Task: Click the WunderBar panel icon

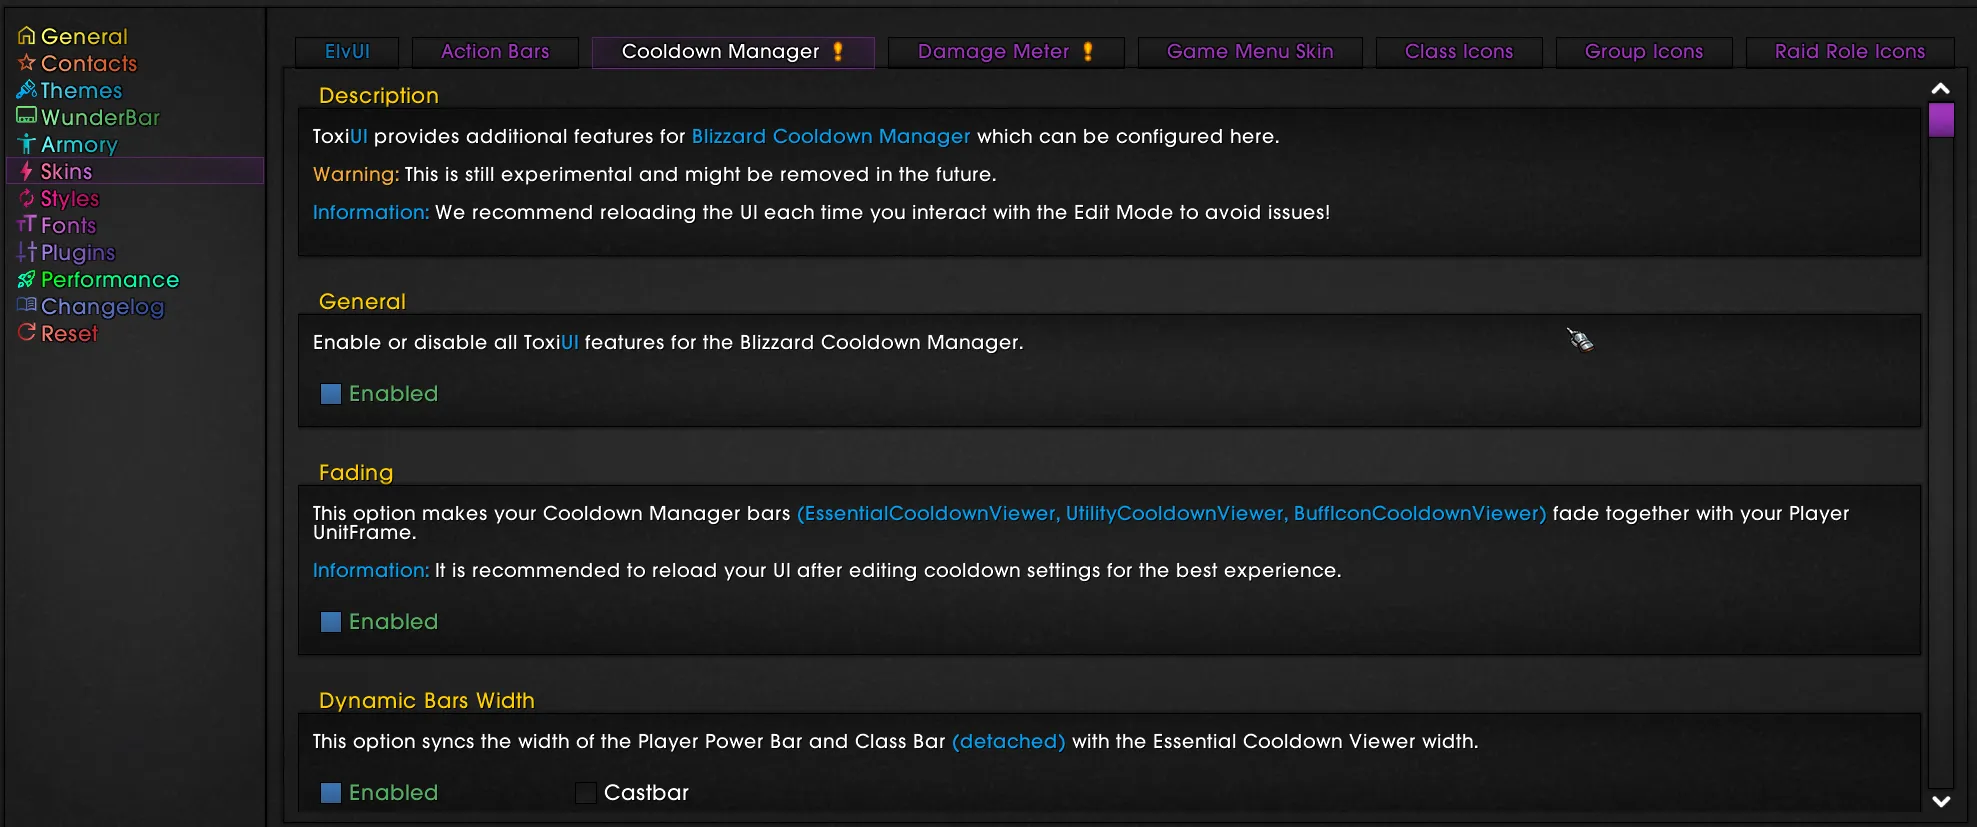Action: tap(26, 116)
